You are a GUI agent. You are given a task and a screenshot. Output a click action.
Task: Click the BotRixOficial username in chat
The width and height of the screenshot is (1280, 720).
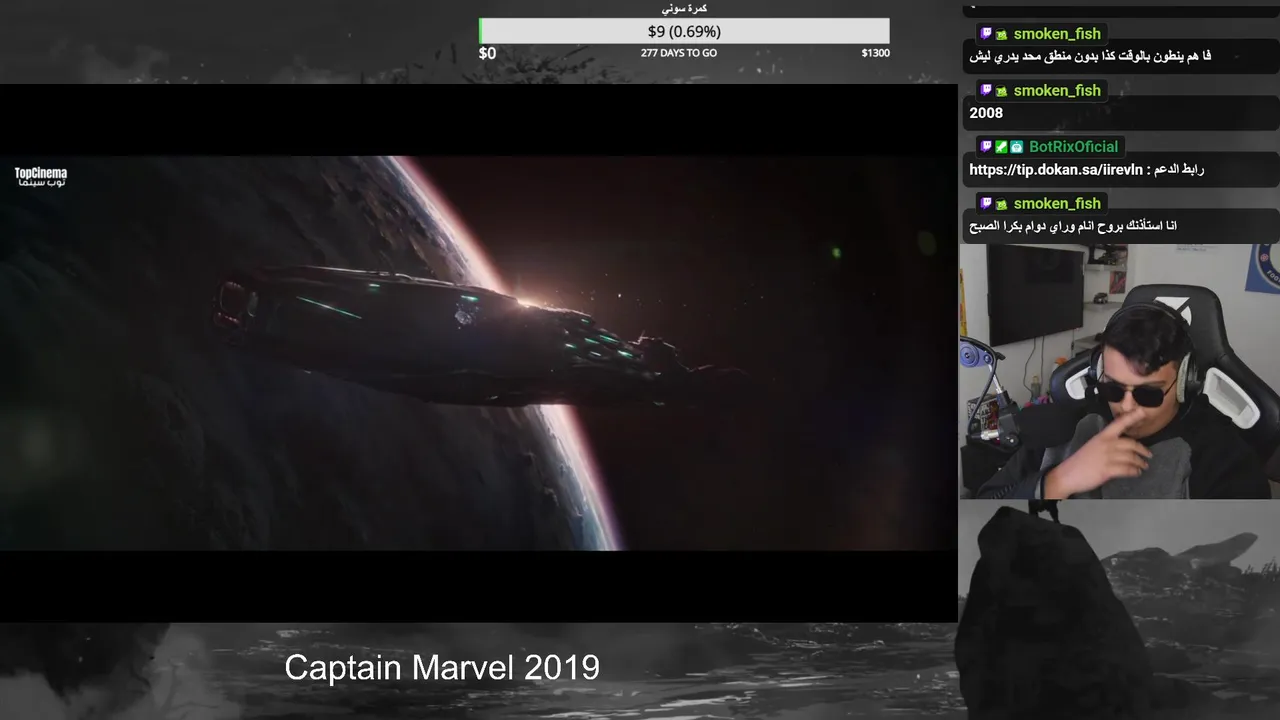tap(1073, 147)
